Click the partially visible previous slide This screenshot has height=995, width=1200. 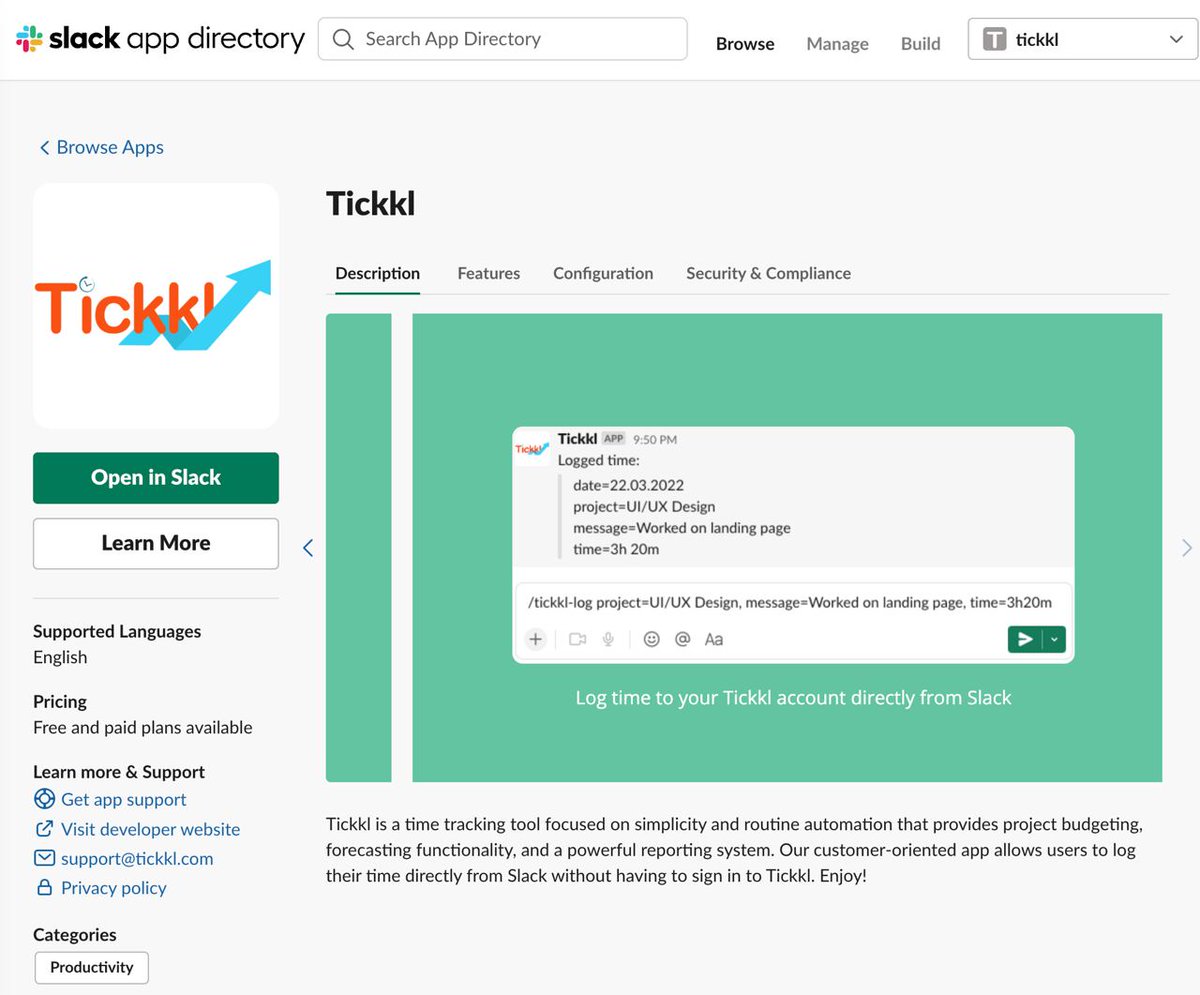(358, 547)
